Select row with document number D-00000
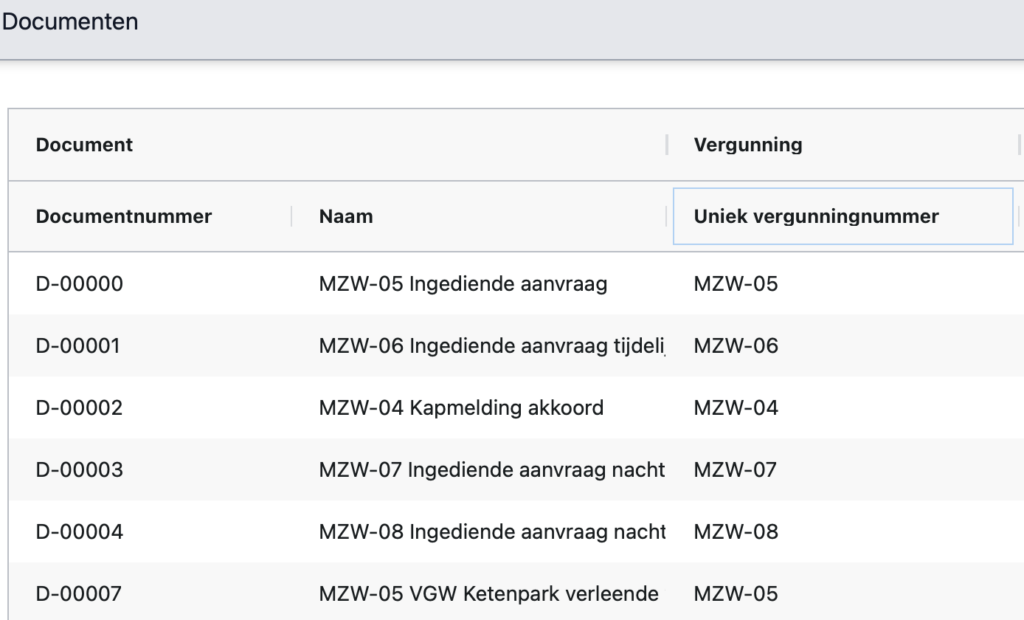1024x620 pixels. 80,284
